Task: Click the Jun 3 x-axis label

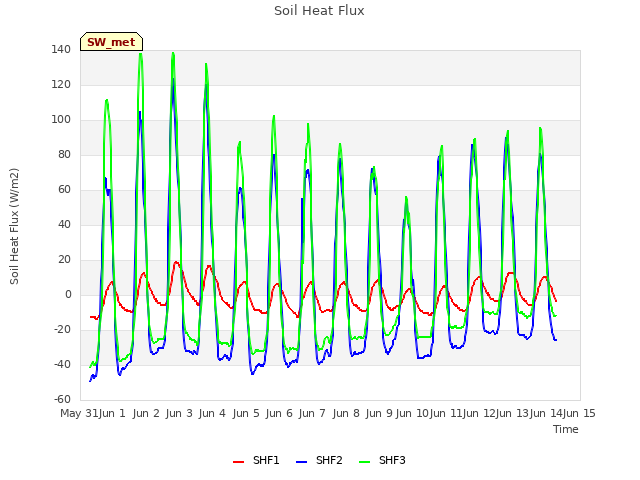Action: click(179, 413)
